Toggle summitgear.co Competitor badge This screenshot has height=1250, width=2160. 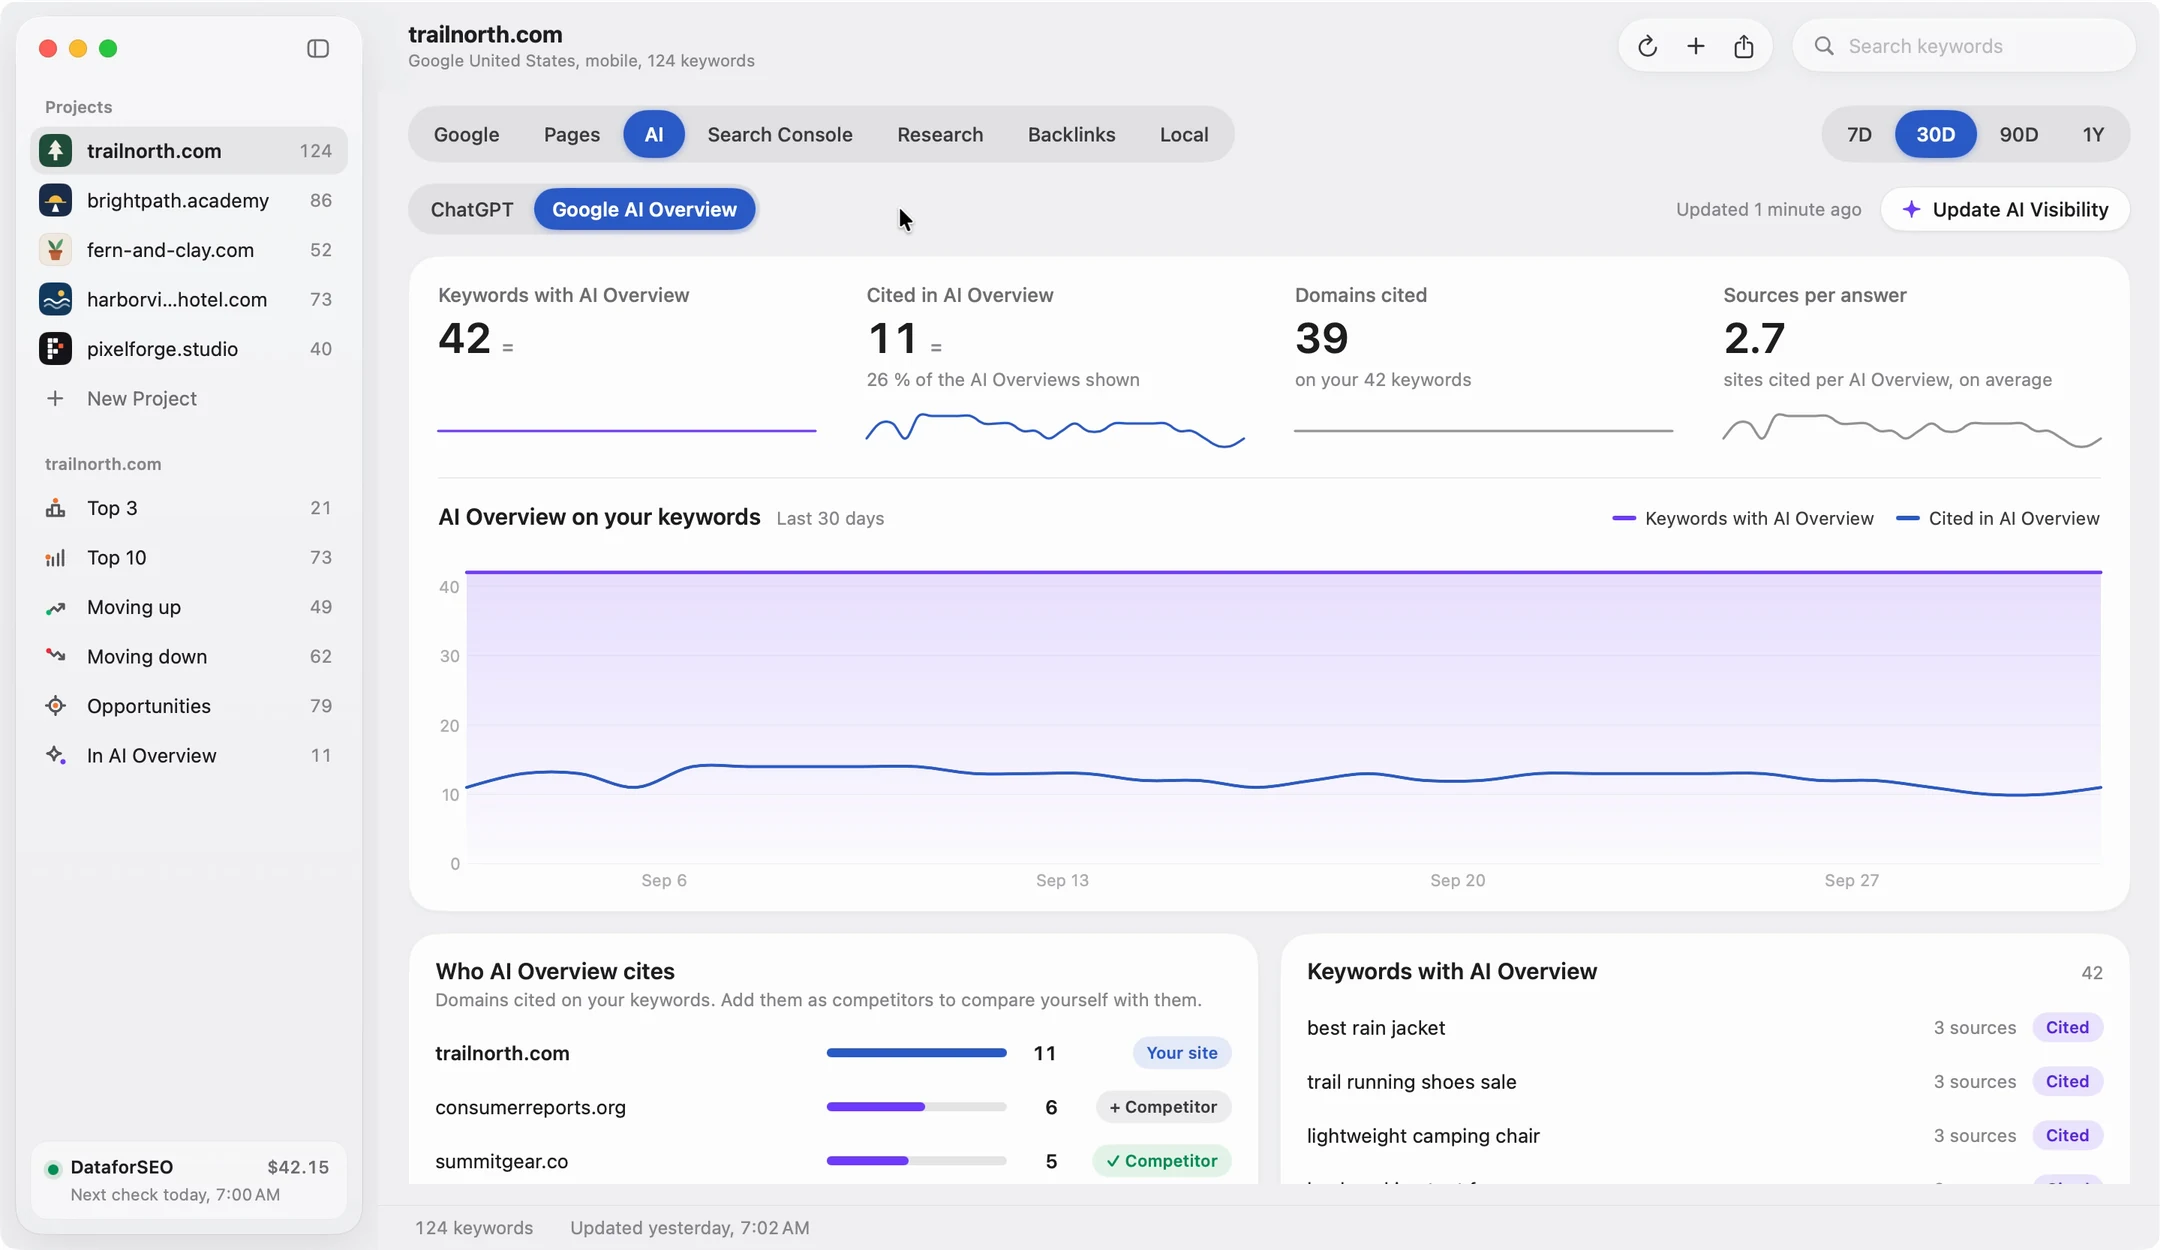tap(1161, 1161)
